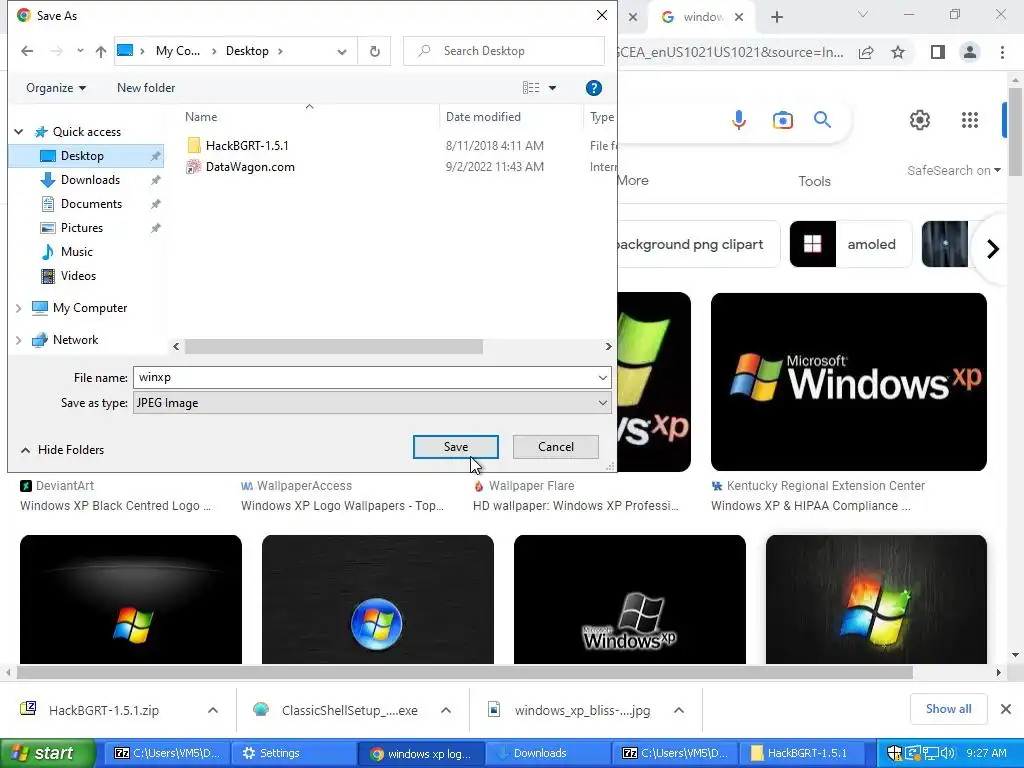
Task: Open the Chrome profile icon
Action: click(970, 52)
